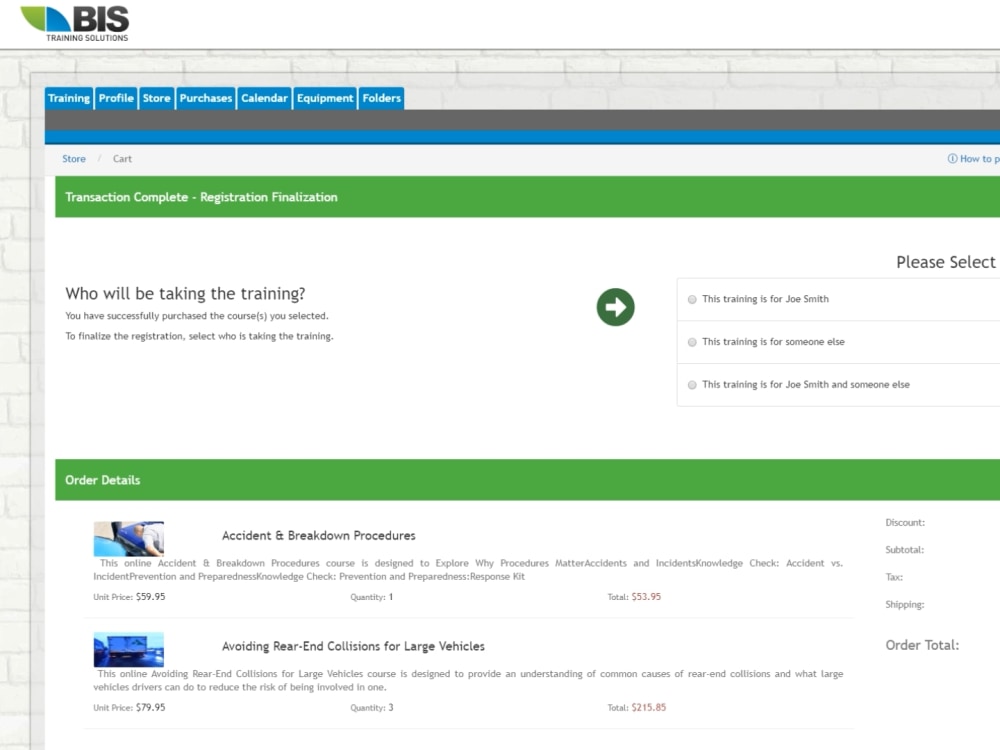1000x750 pixels.
Task: Click the How to info icon
Action: click(952, 159)
